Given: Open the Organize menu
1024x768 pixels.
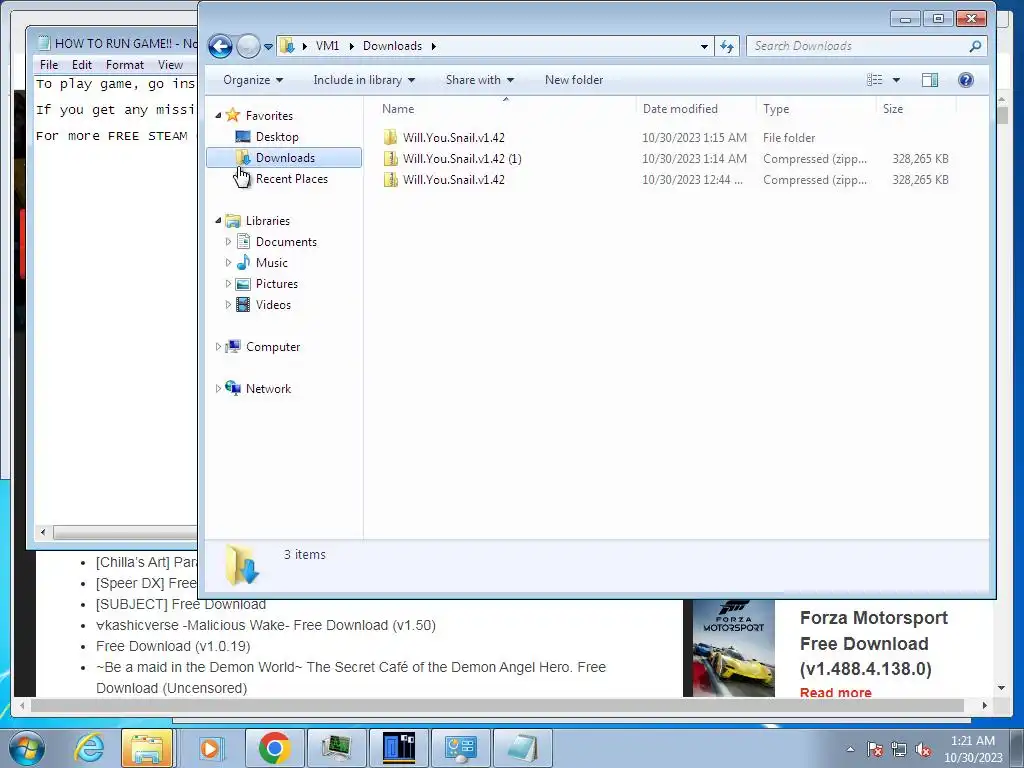Looking at the screenshot, I should coord(253,80).
